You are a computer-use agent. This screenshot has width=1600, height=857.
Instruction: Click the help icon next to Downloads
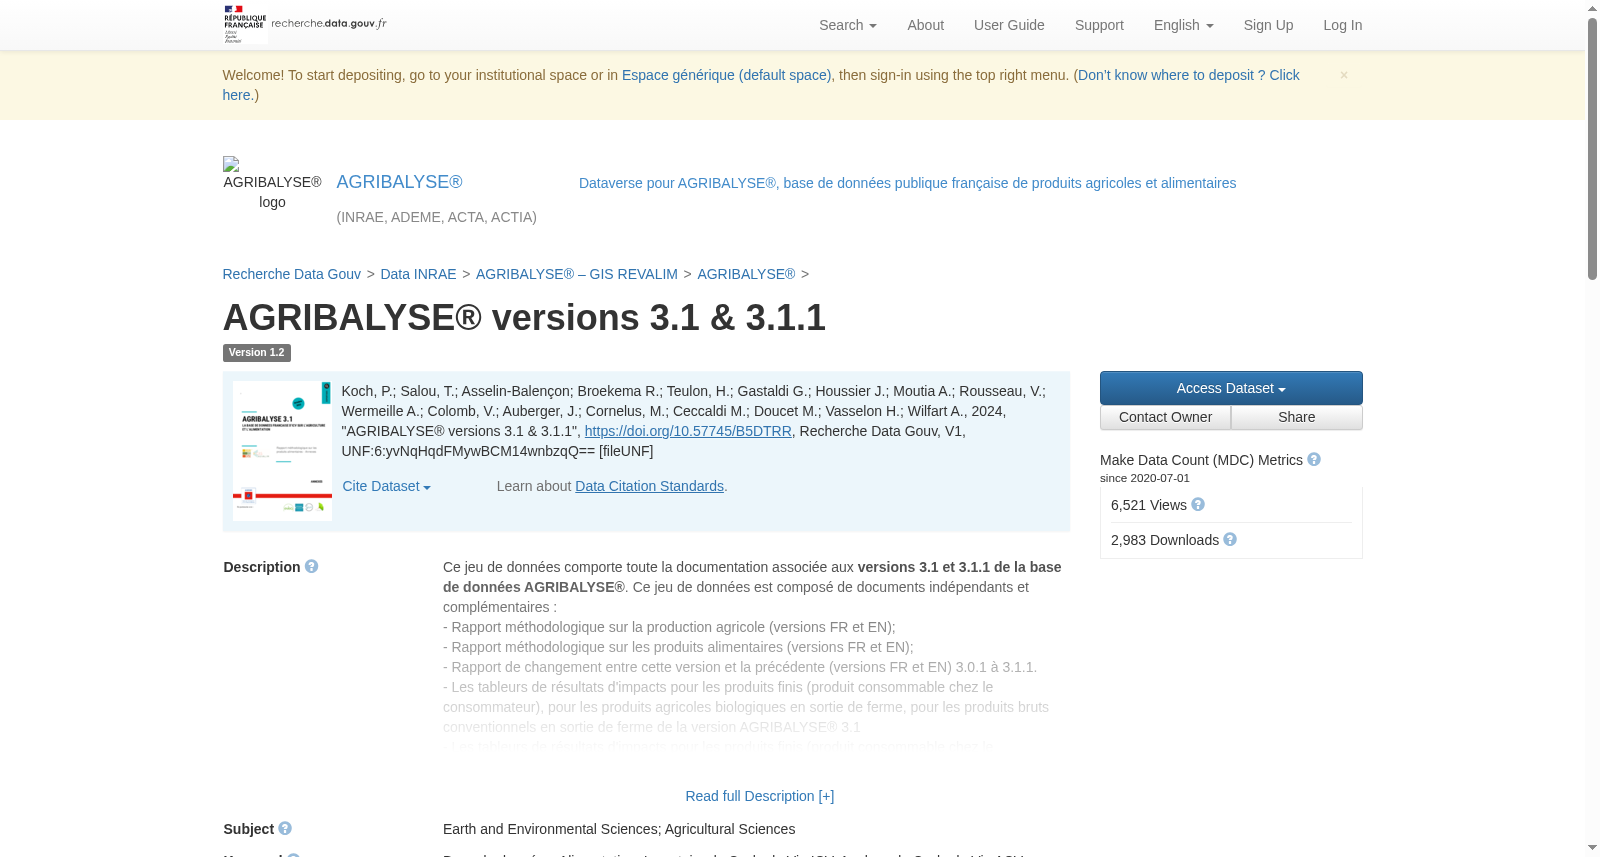click(1230, 540)
